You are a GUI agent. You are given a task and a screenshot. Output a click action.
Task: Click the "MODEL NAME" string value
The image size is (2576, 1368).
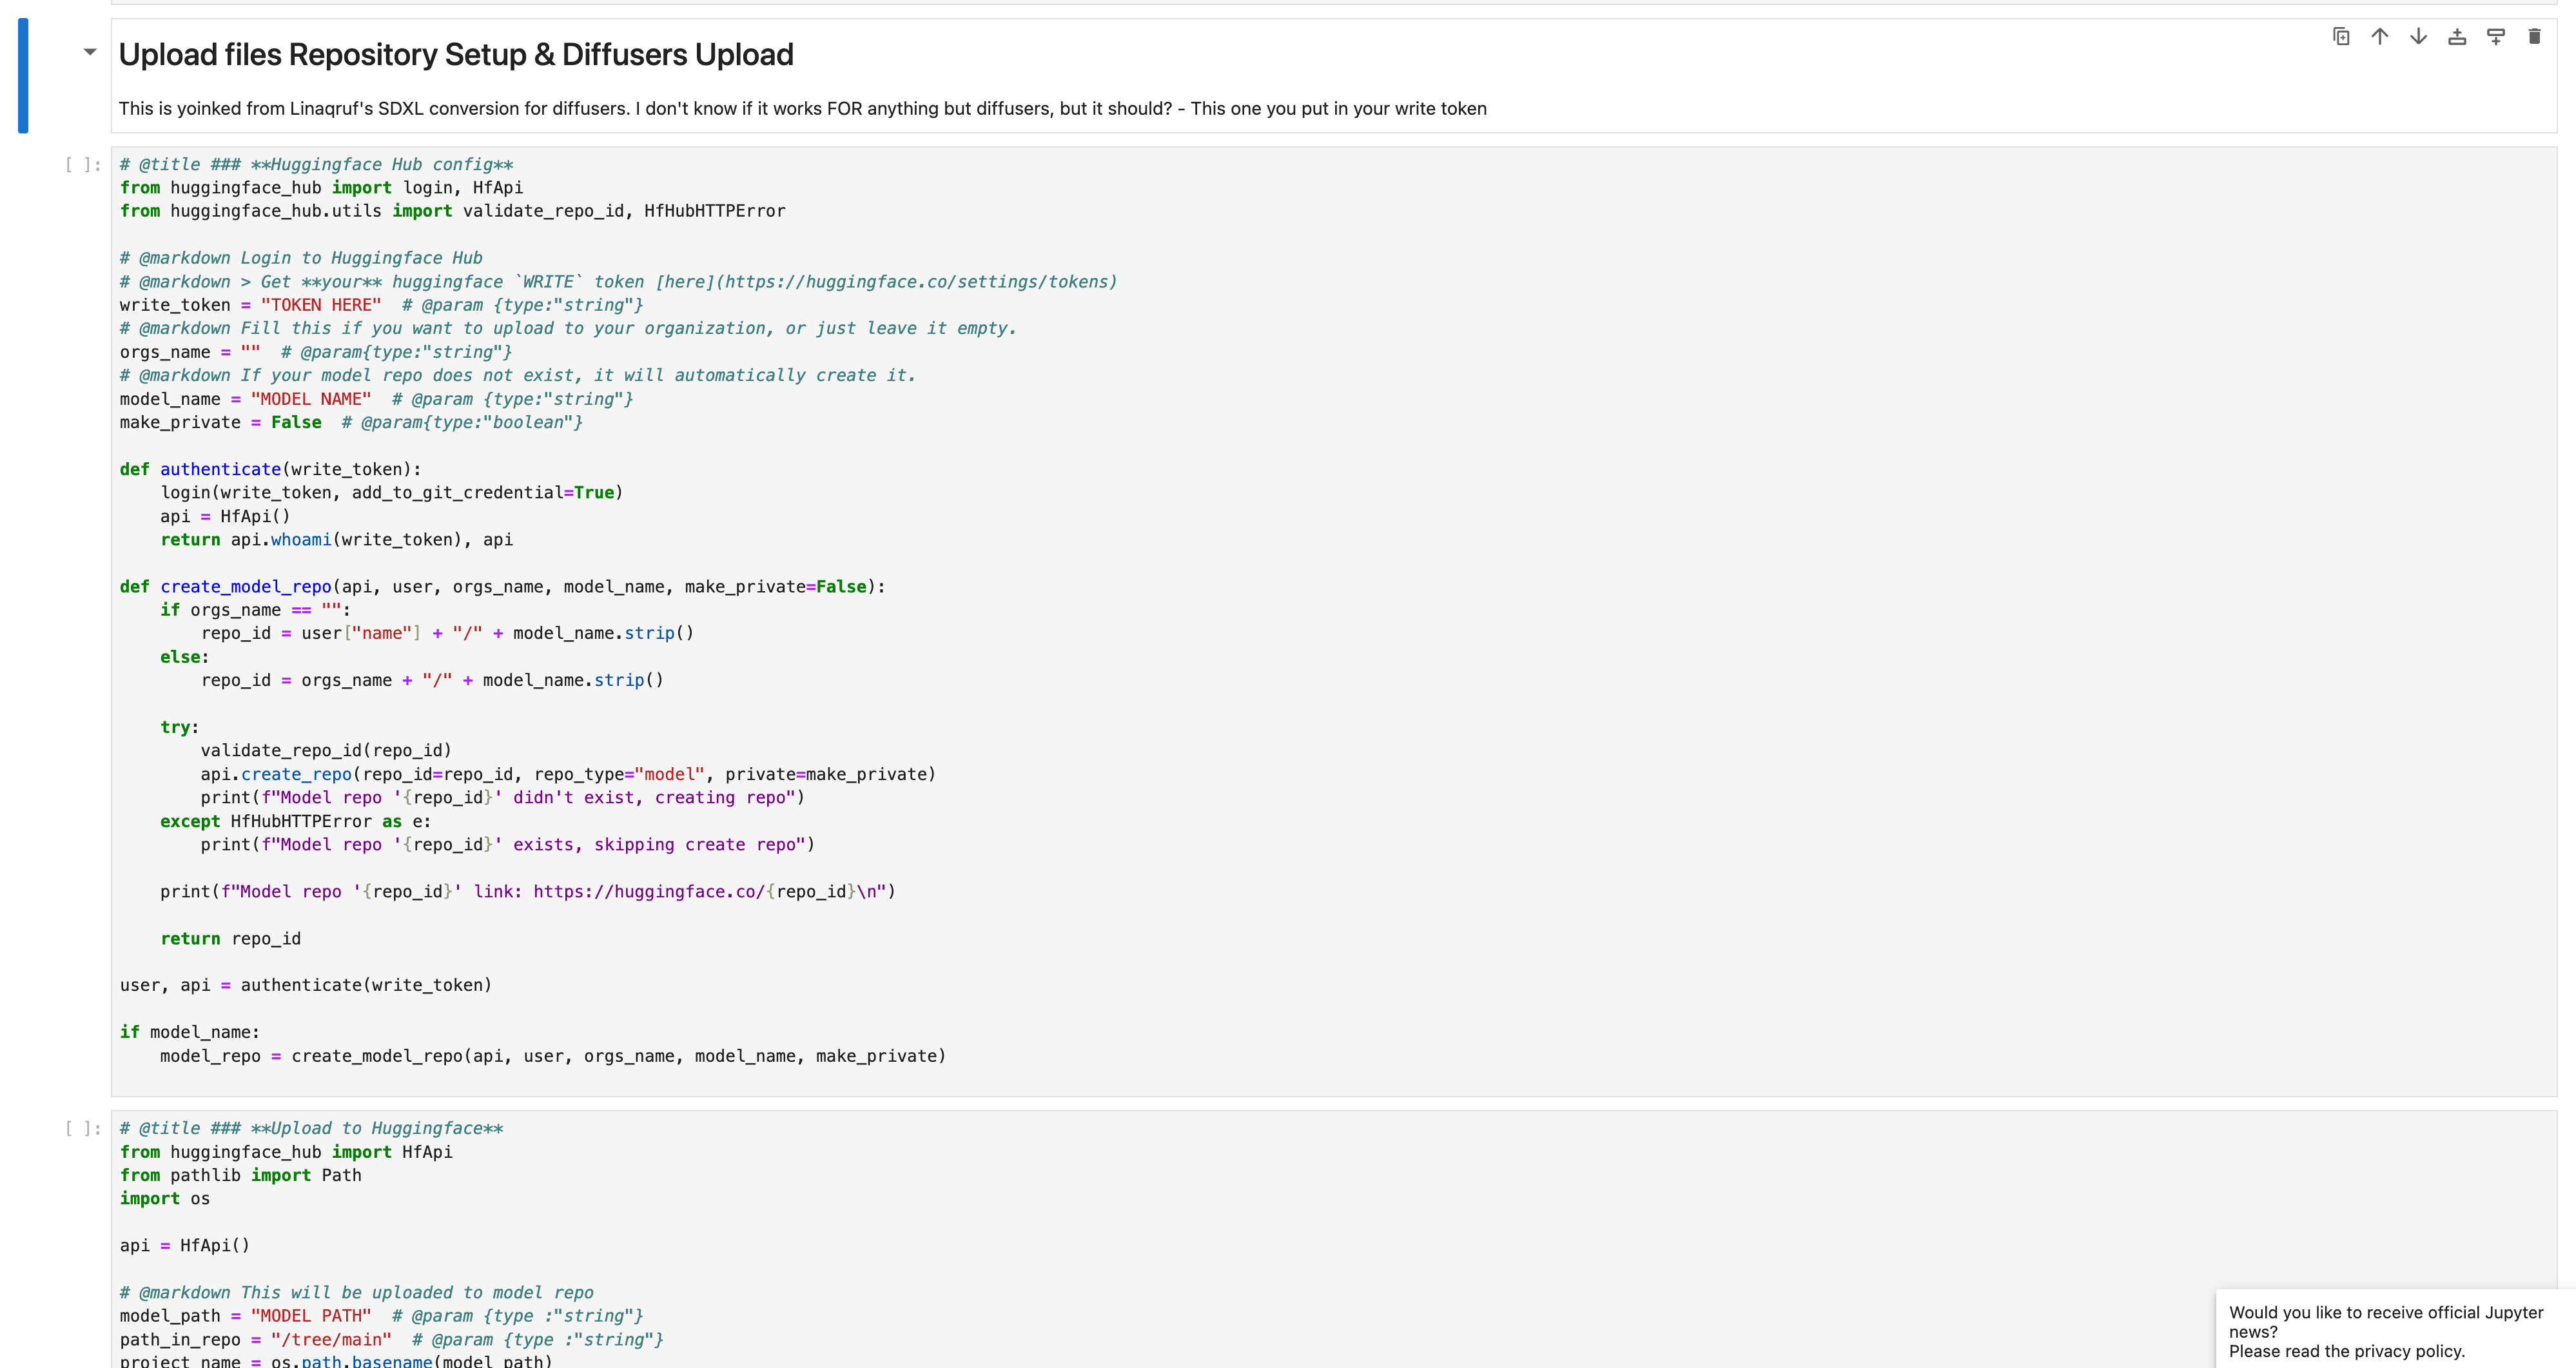pyautogui.click(x=311, y=399)
